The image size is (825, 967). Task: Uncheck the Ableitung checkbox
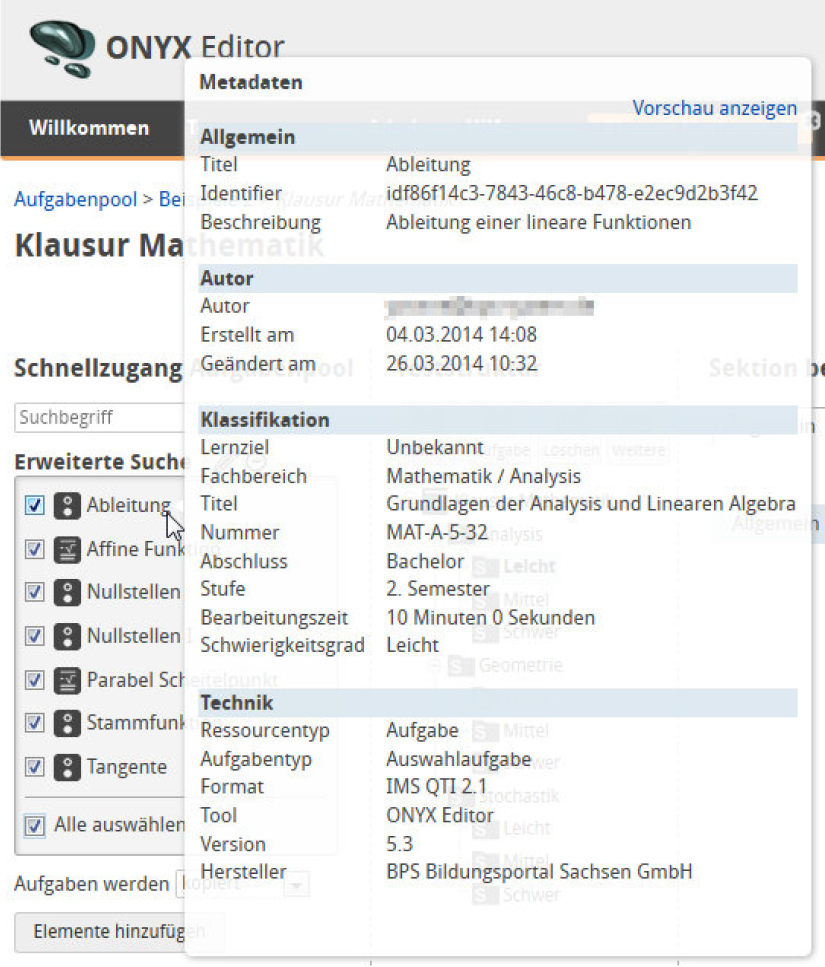(33, 506)
